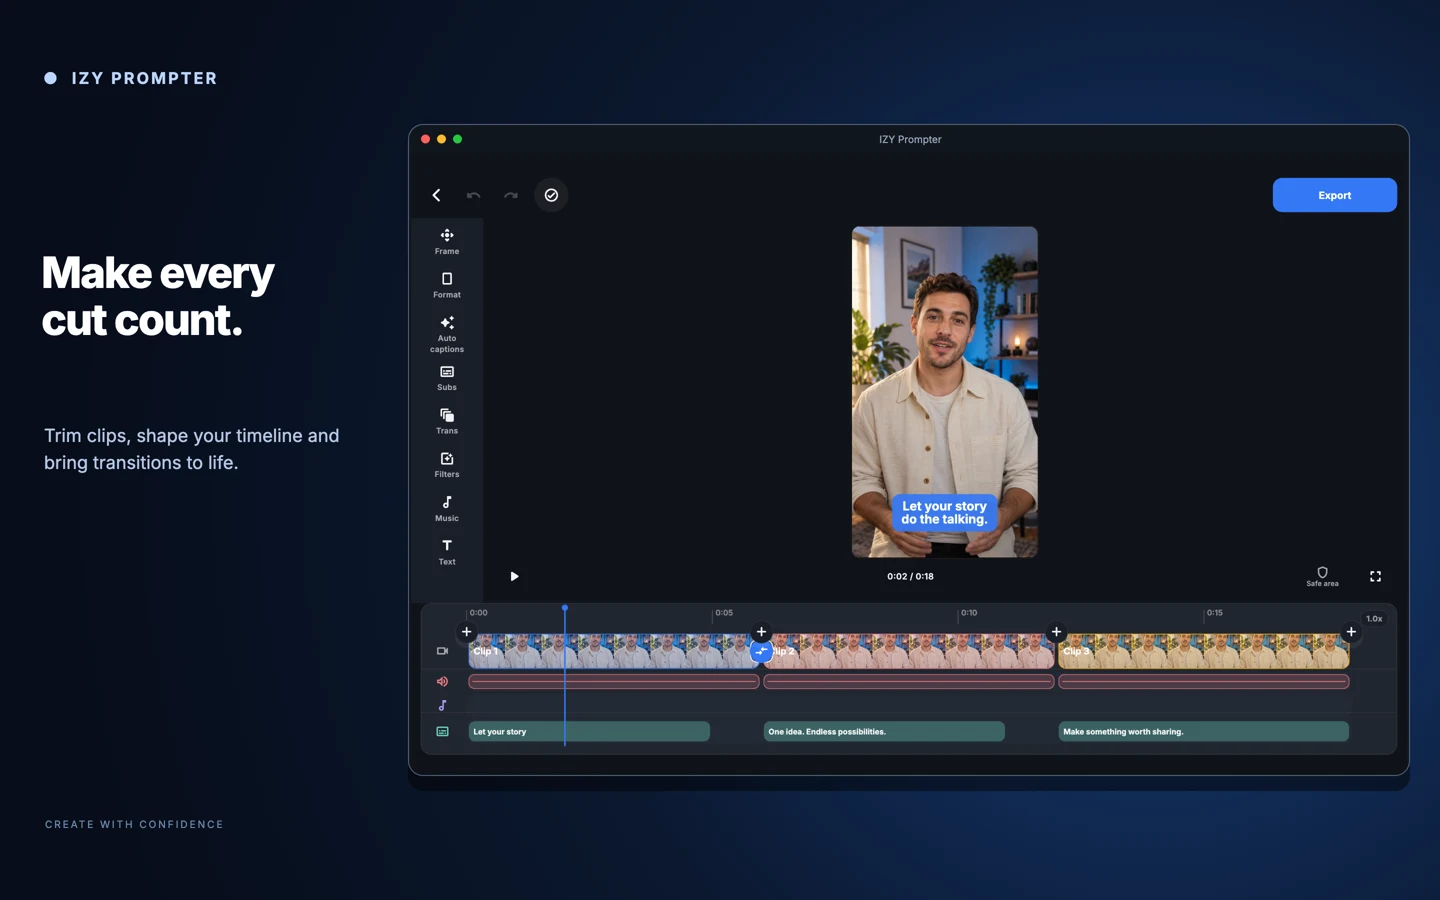Click the video preview canvas
This screenshot has width=1440, height=900.
point(944,392)
